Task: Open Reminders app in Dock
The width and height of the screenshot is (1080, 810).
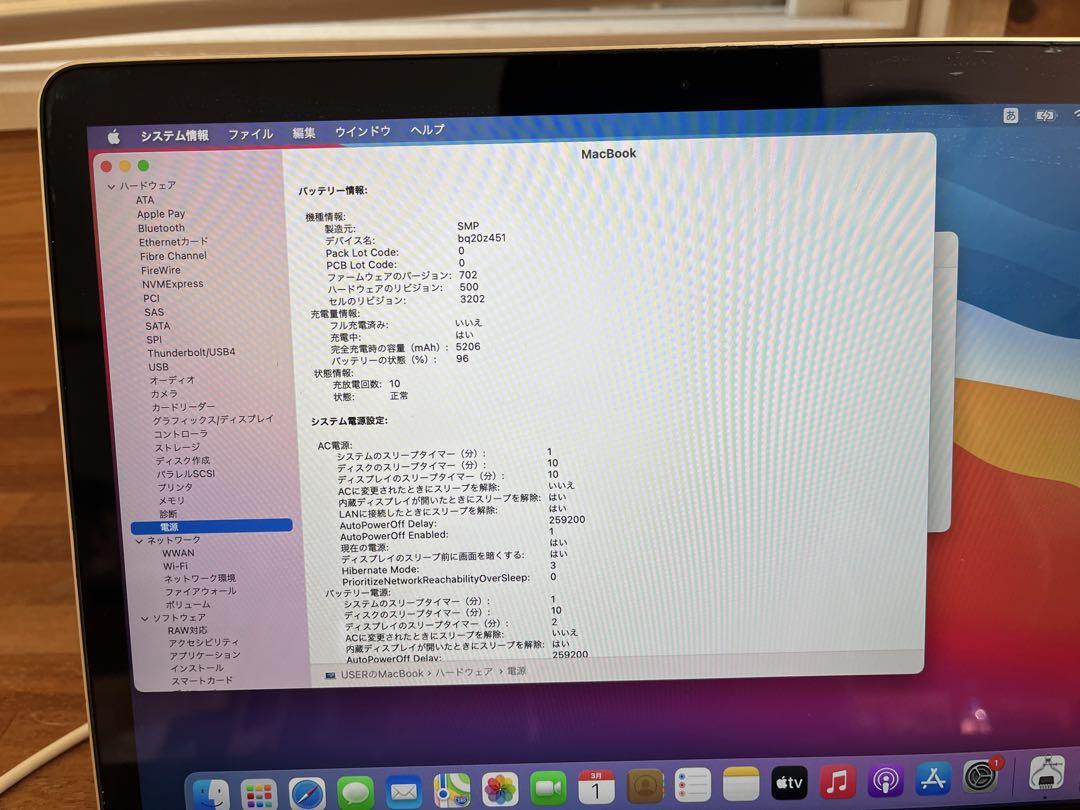Action: 693,785
